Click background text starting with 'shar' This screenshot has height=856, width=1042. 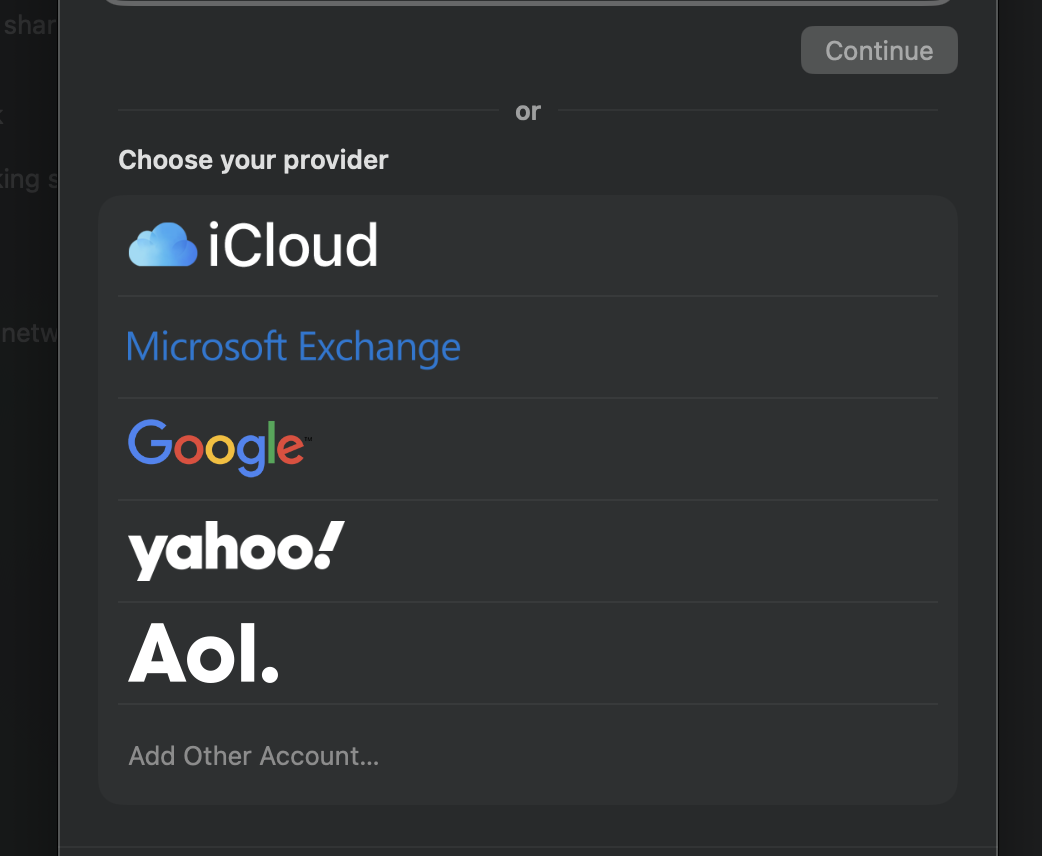(x=29, y=25)
